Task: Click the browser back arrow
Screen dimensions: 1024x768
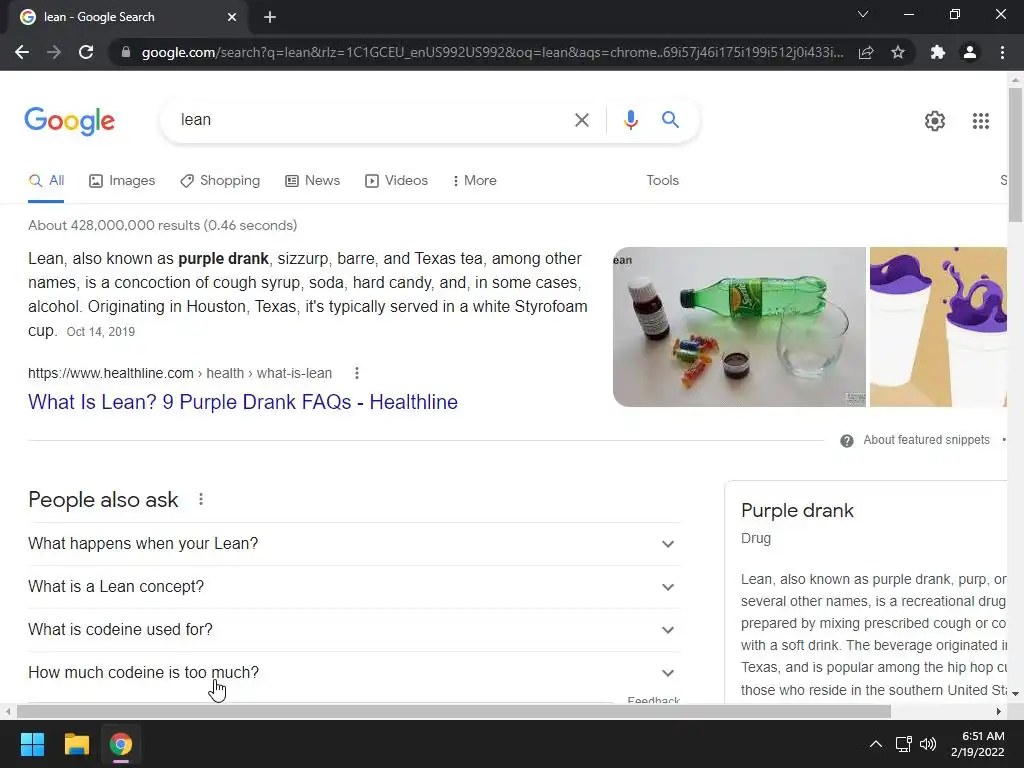Action: point(22,52)
